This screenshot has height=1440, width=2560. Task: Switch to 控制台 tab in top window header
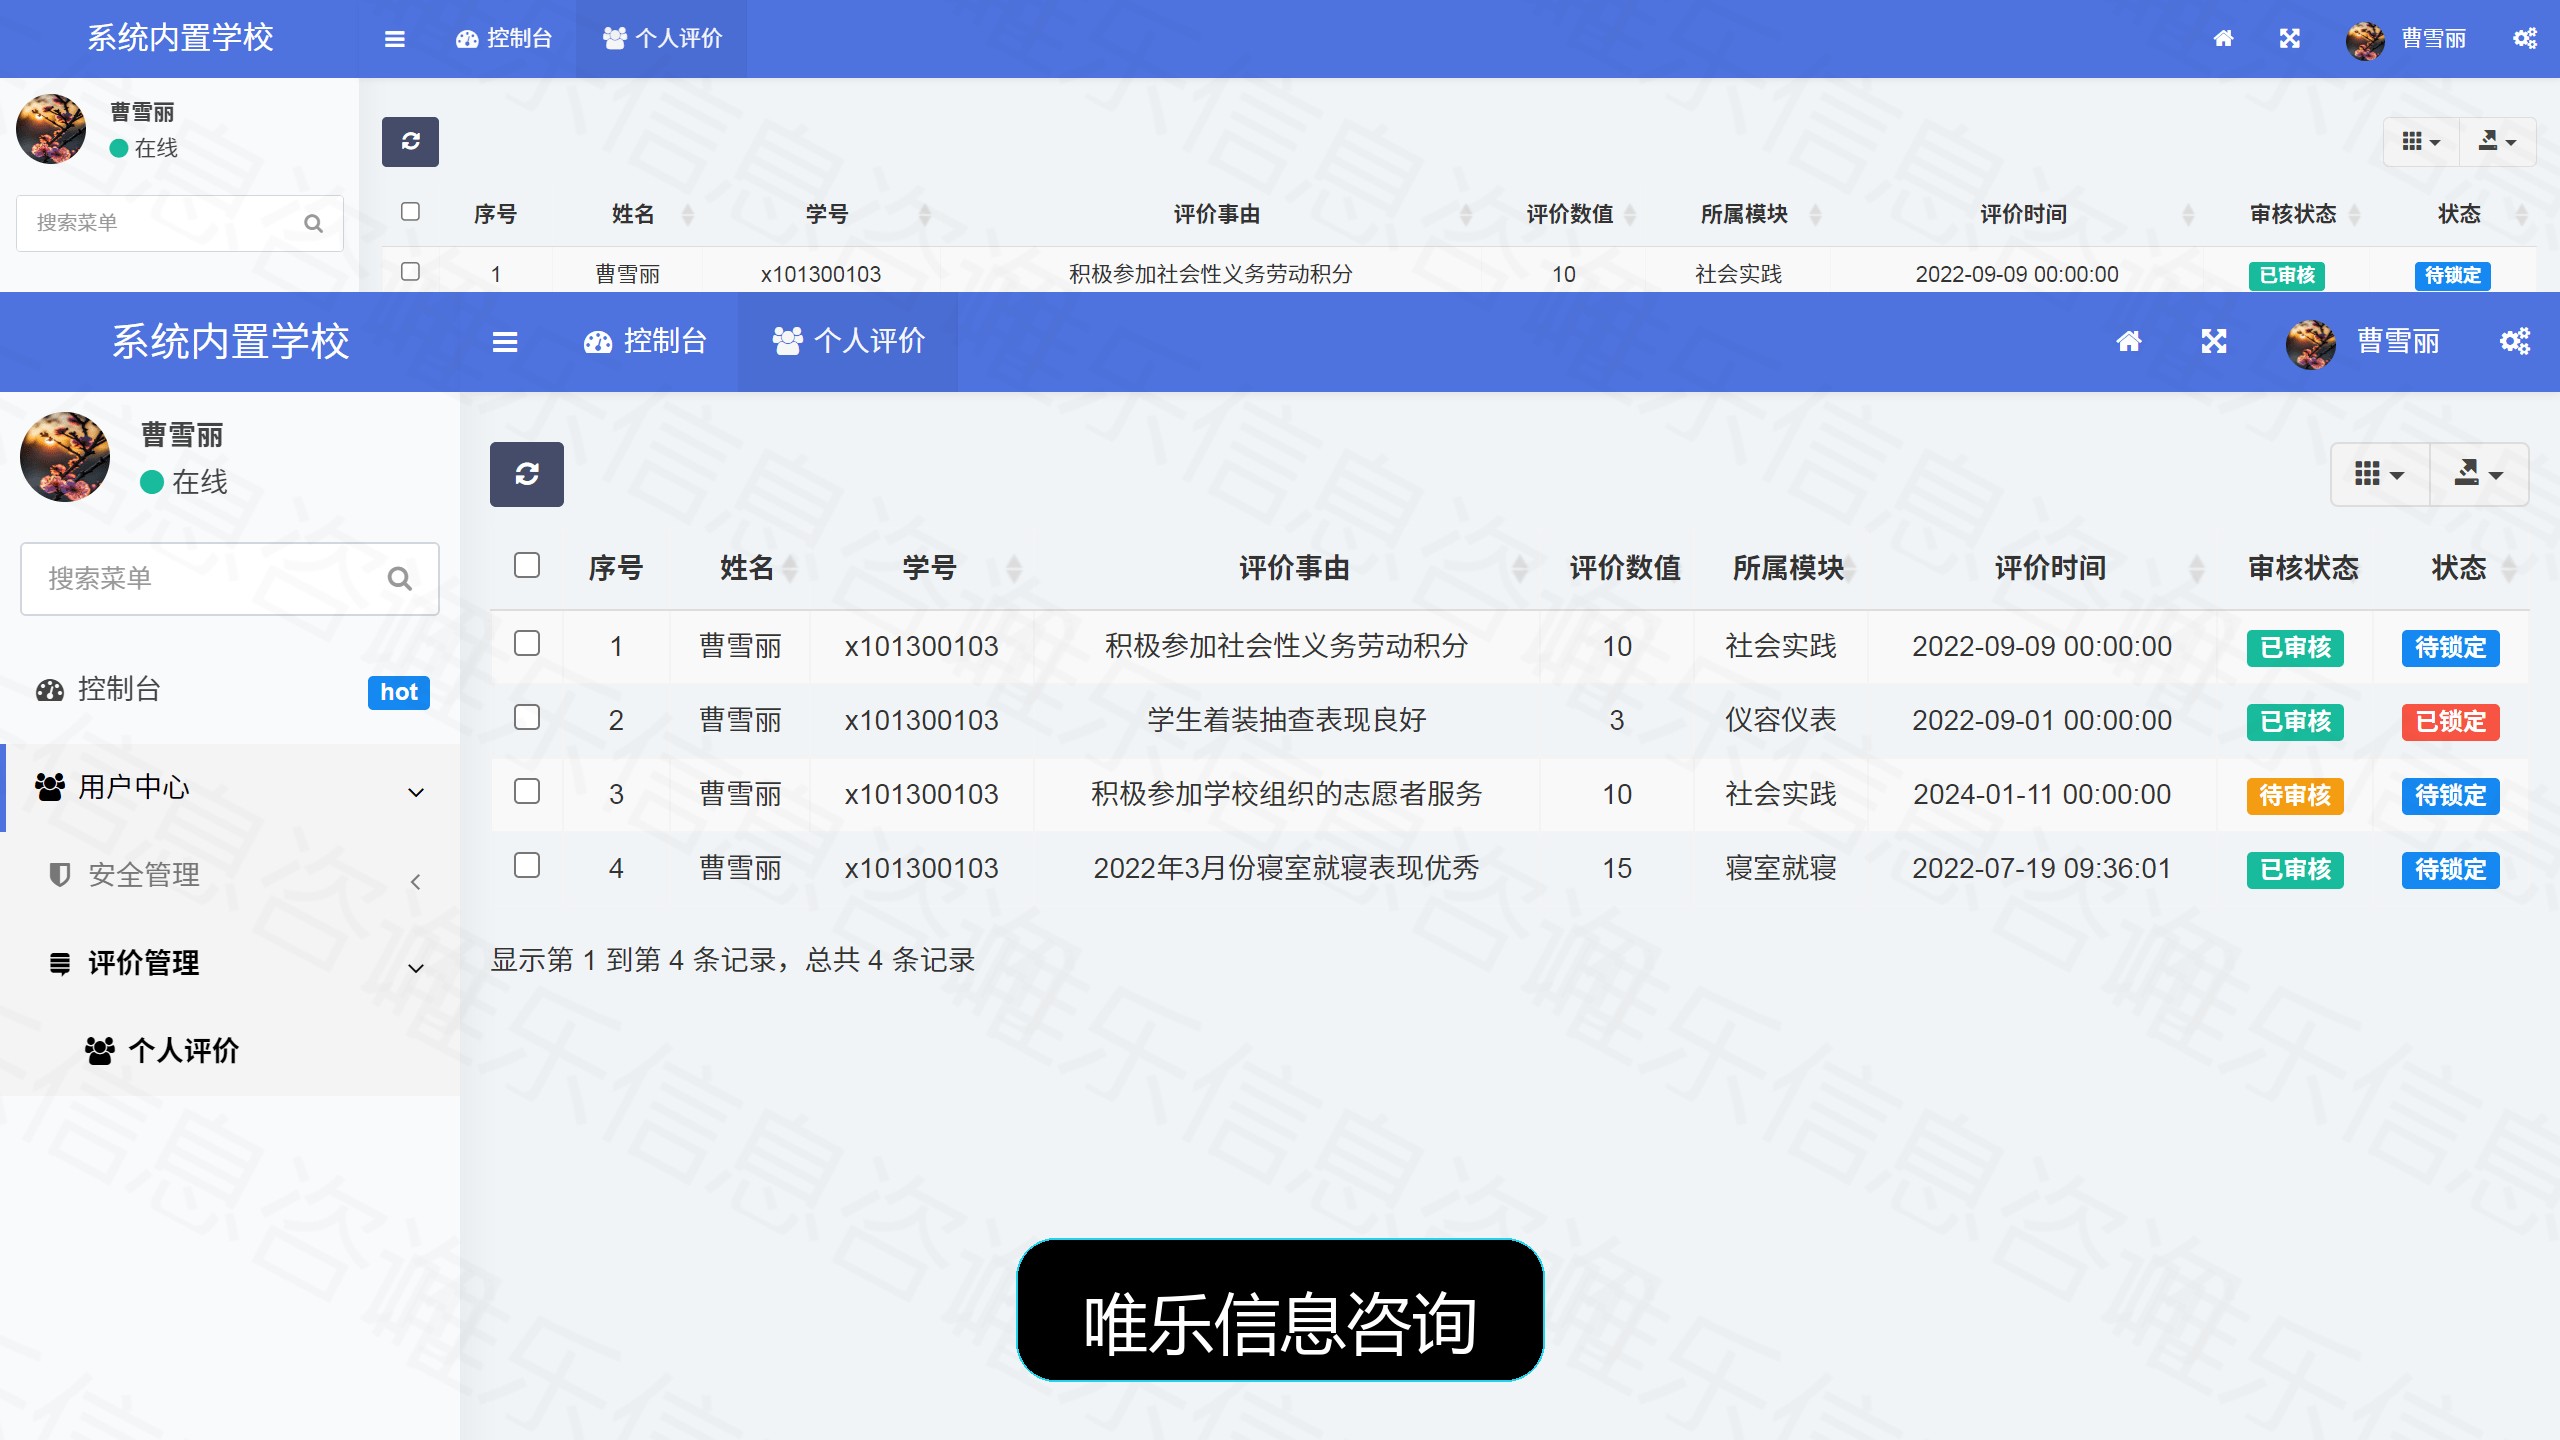(x=504, y=39)
